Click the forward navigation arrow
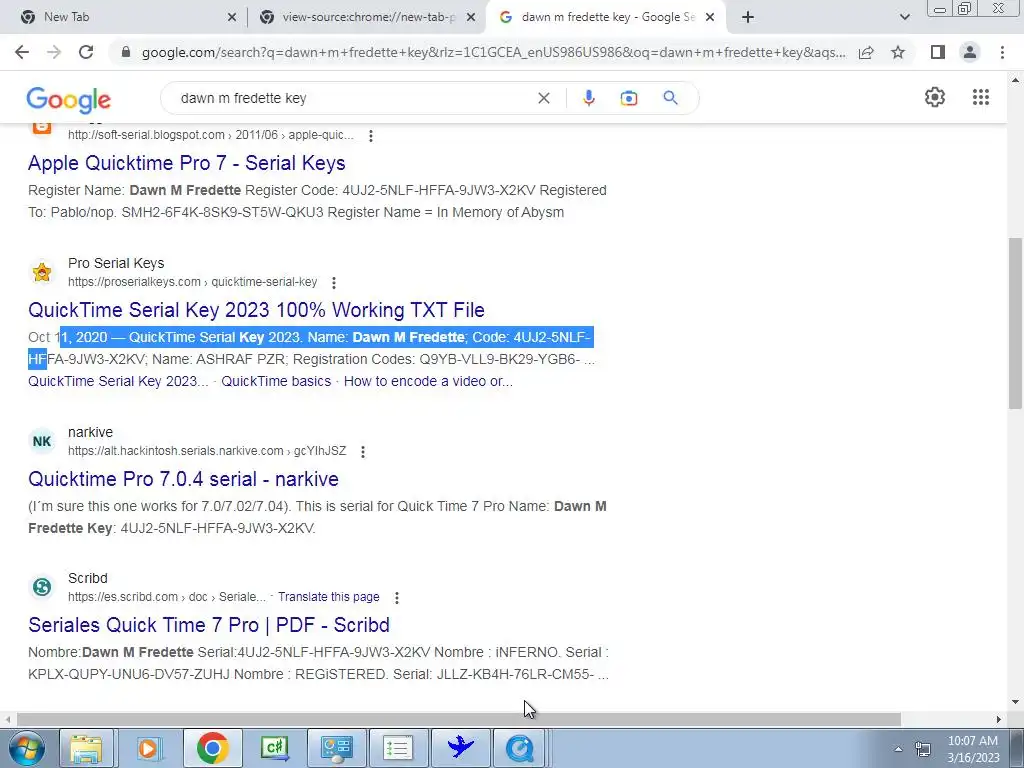The width and height of the screenshot is (1024, 768). pos(54,52)
